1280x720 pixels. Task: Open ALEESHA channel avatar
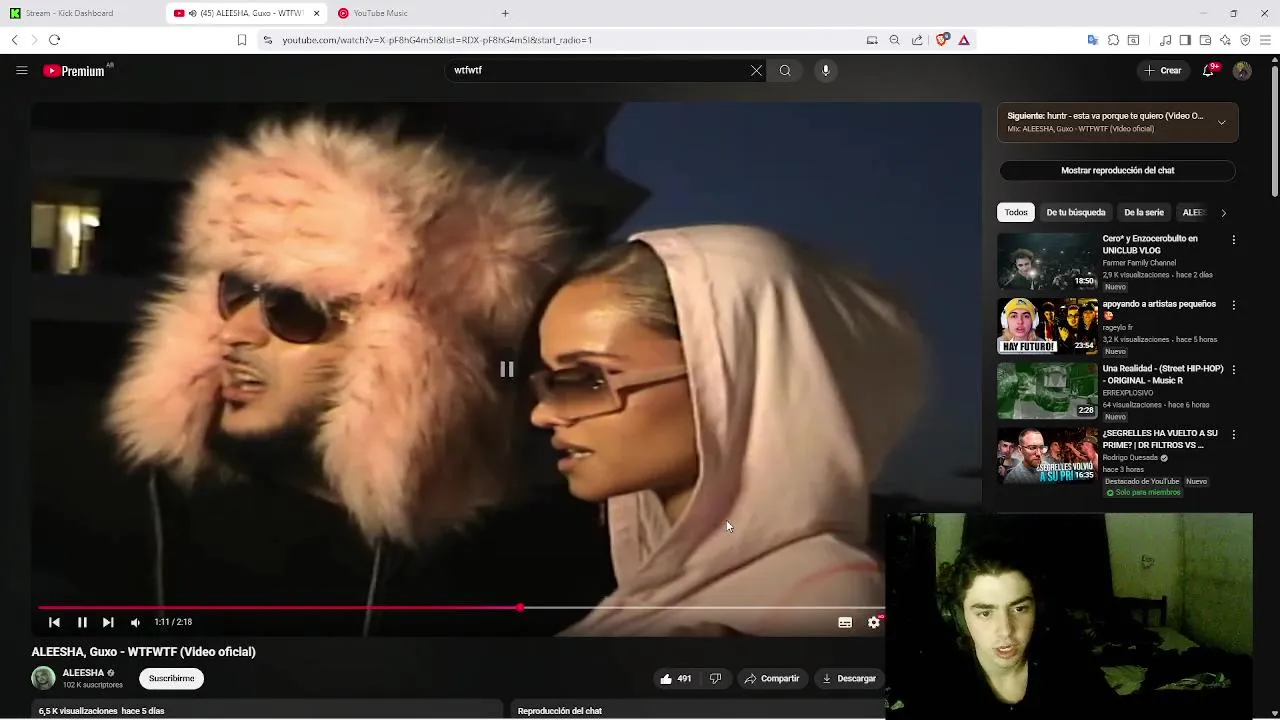(43, 678)
